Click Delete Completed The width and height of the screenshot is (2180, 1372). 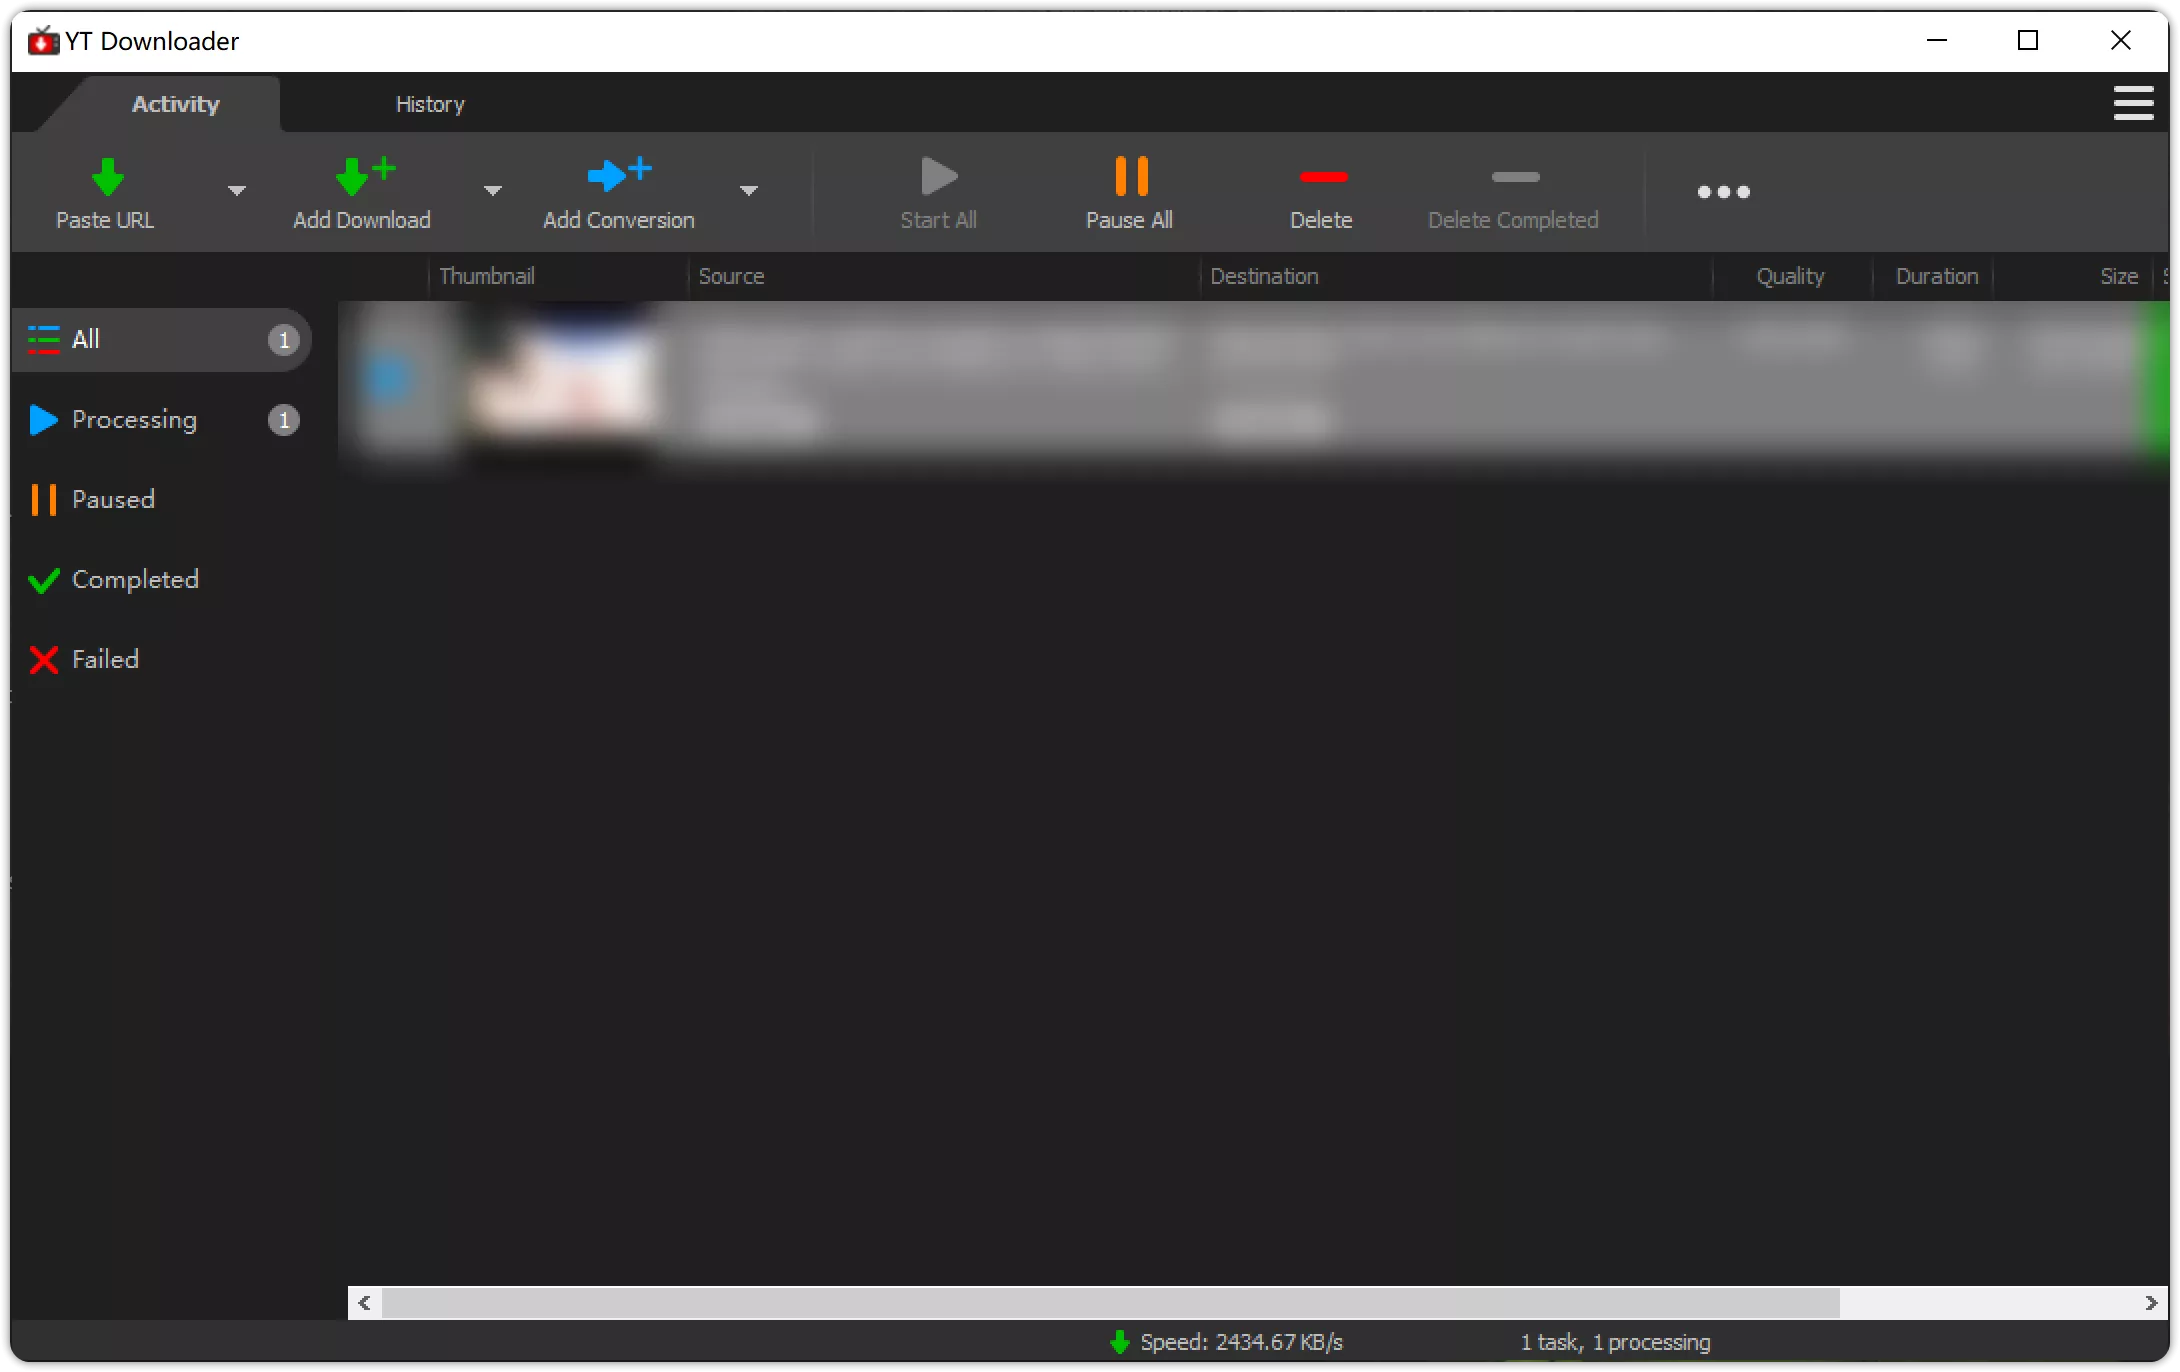tap(1513, 192)
